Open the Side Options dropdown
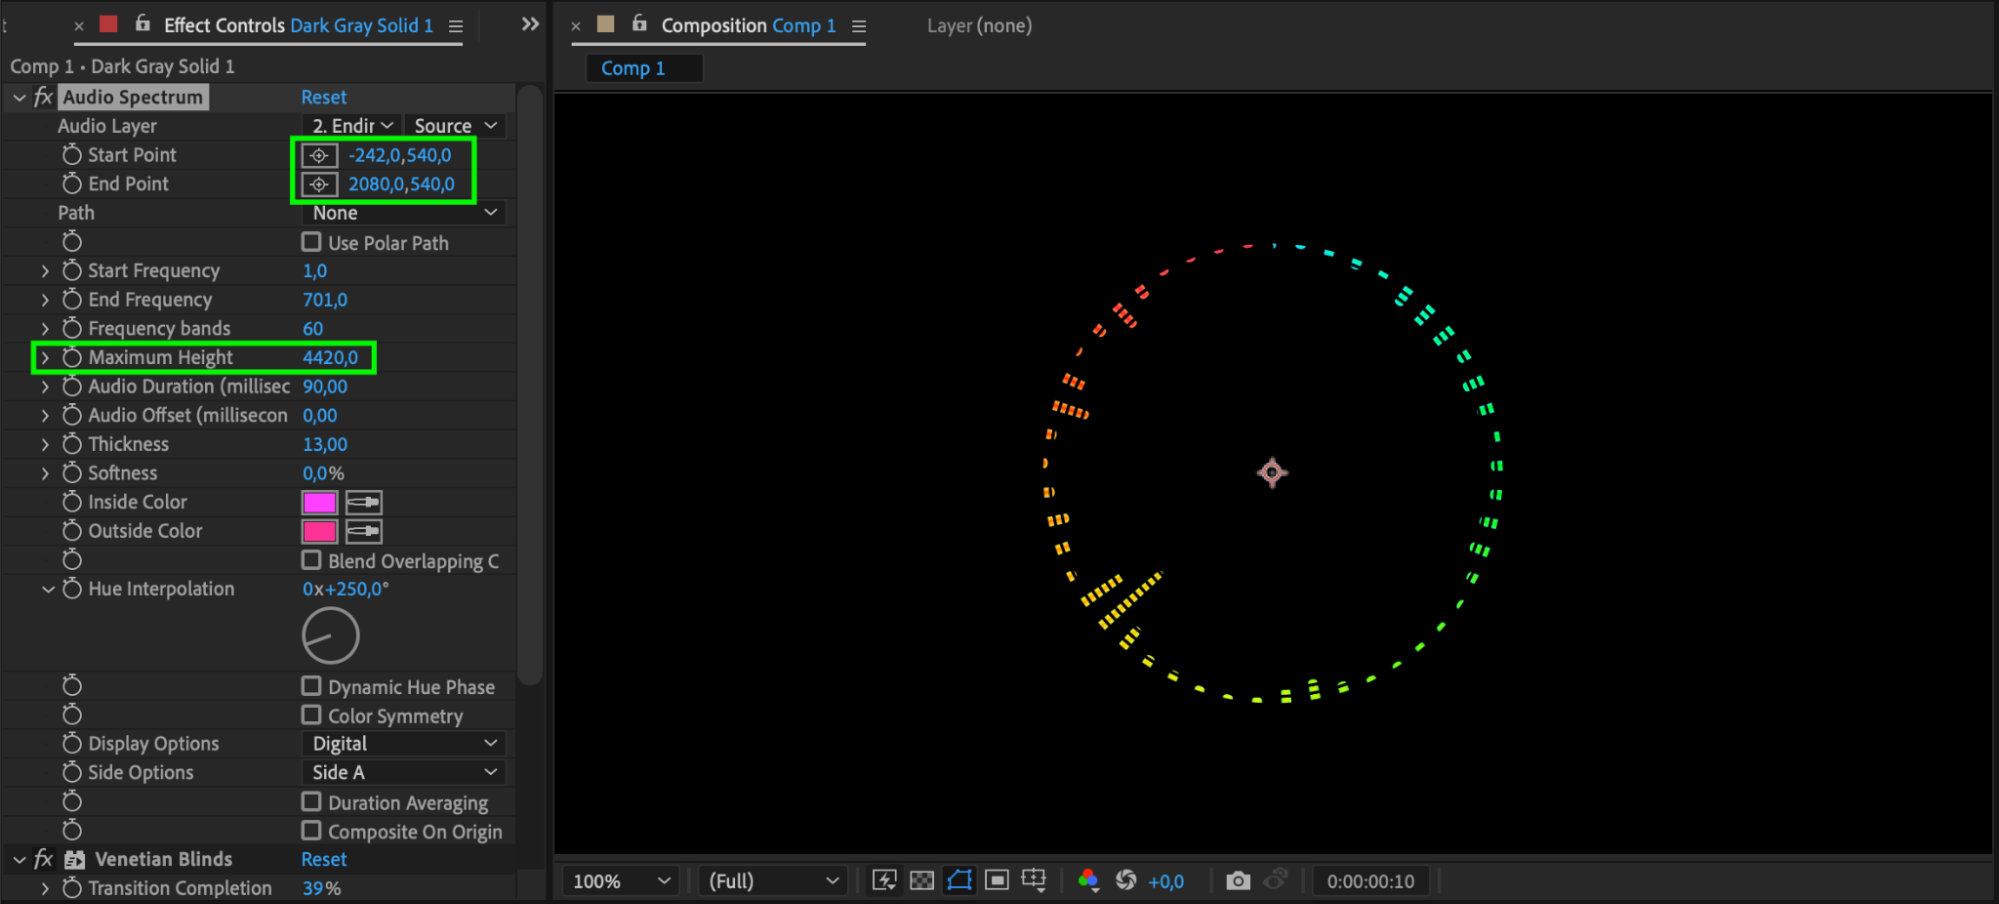 [x=403, y=772]
